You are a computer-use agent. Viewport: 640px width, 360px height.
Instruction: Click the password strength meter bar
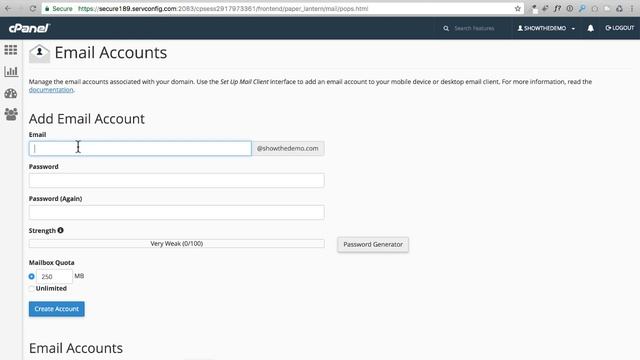(x=177, y=244)
